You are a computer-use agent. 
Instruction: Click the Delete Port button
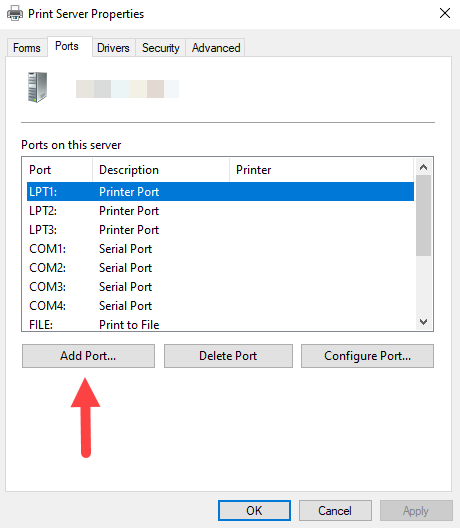228,356
